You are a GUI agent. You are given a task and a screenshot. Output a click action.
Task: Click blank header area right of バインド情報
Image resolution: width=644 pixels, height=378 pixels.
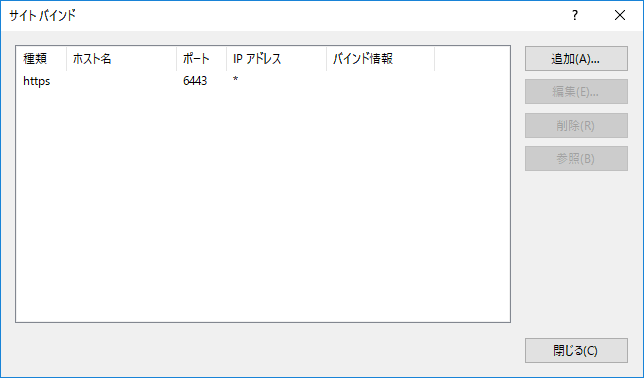(472, 59)
